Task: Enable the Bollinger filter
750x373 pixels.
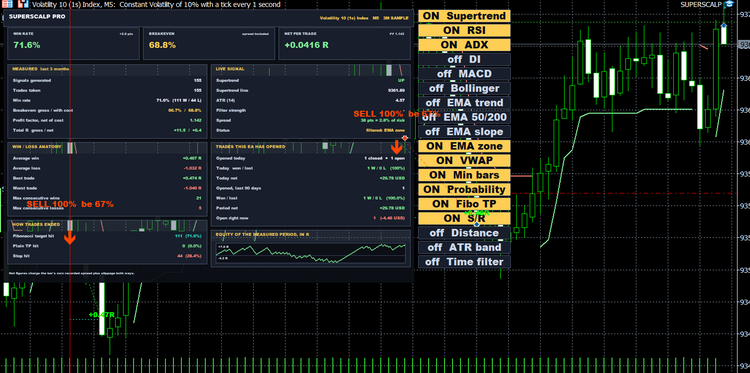Action: click(464, 88)
